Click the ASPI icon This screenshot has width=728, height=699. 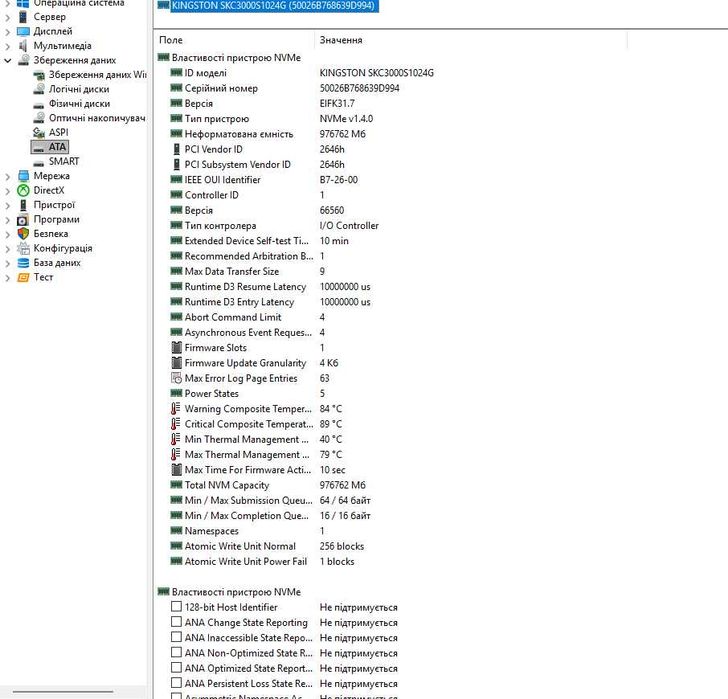39,132
